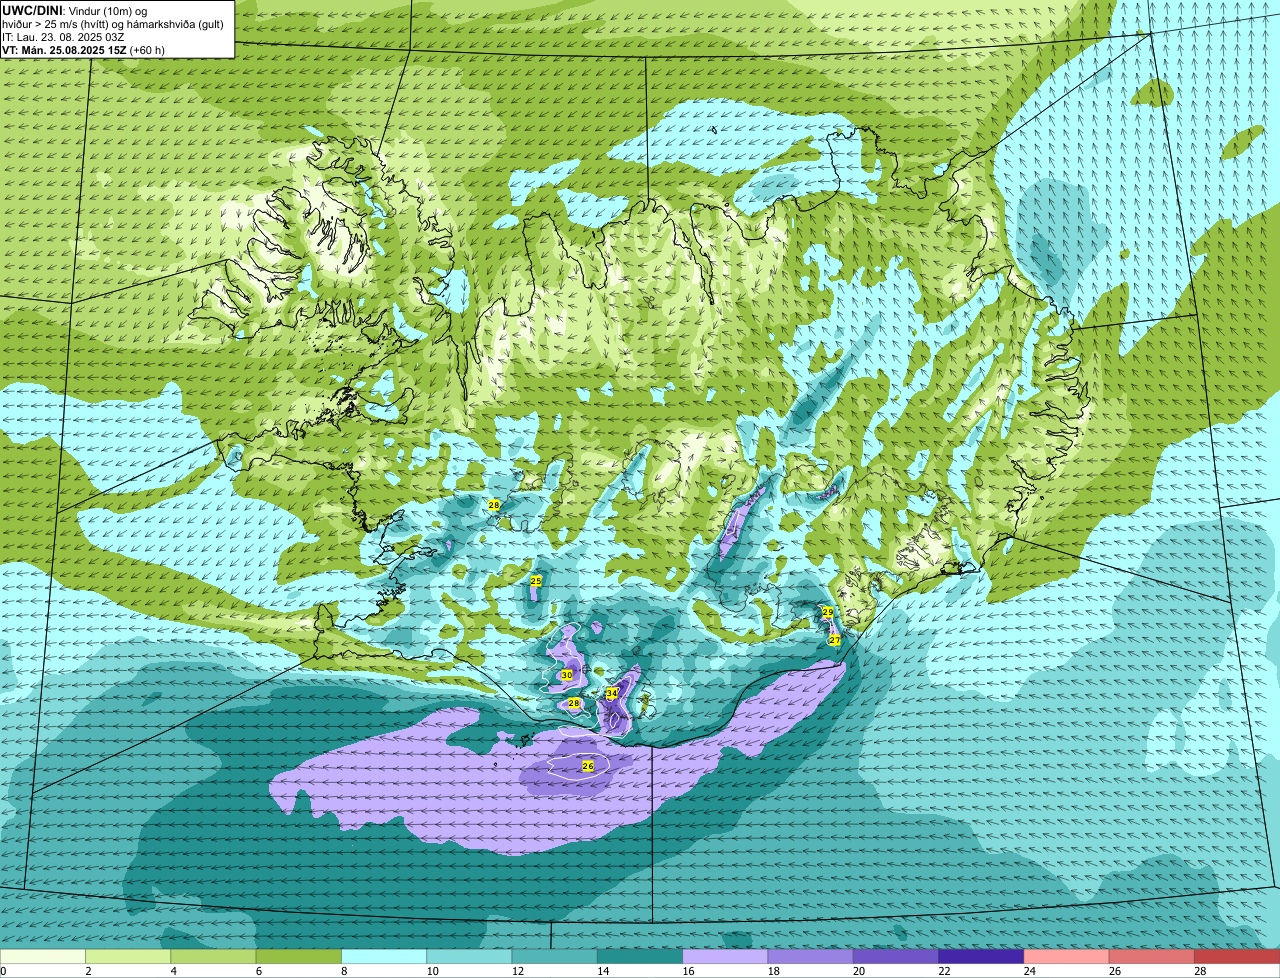The height and width of the screenshot is (978, 1280).
Task: Click the yellow gust label 25
Action: (x=536, y=581)
